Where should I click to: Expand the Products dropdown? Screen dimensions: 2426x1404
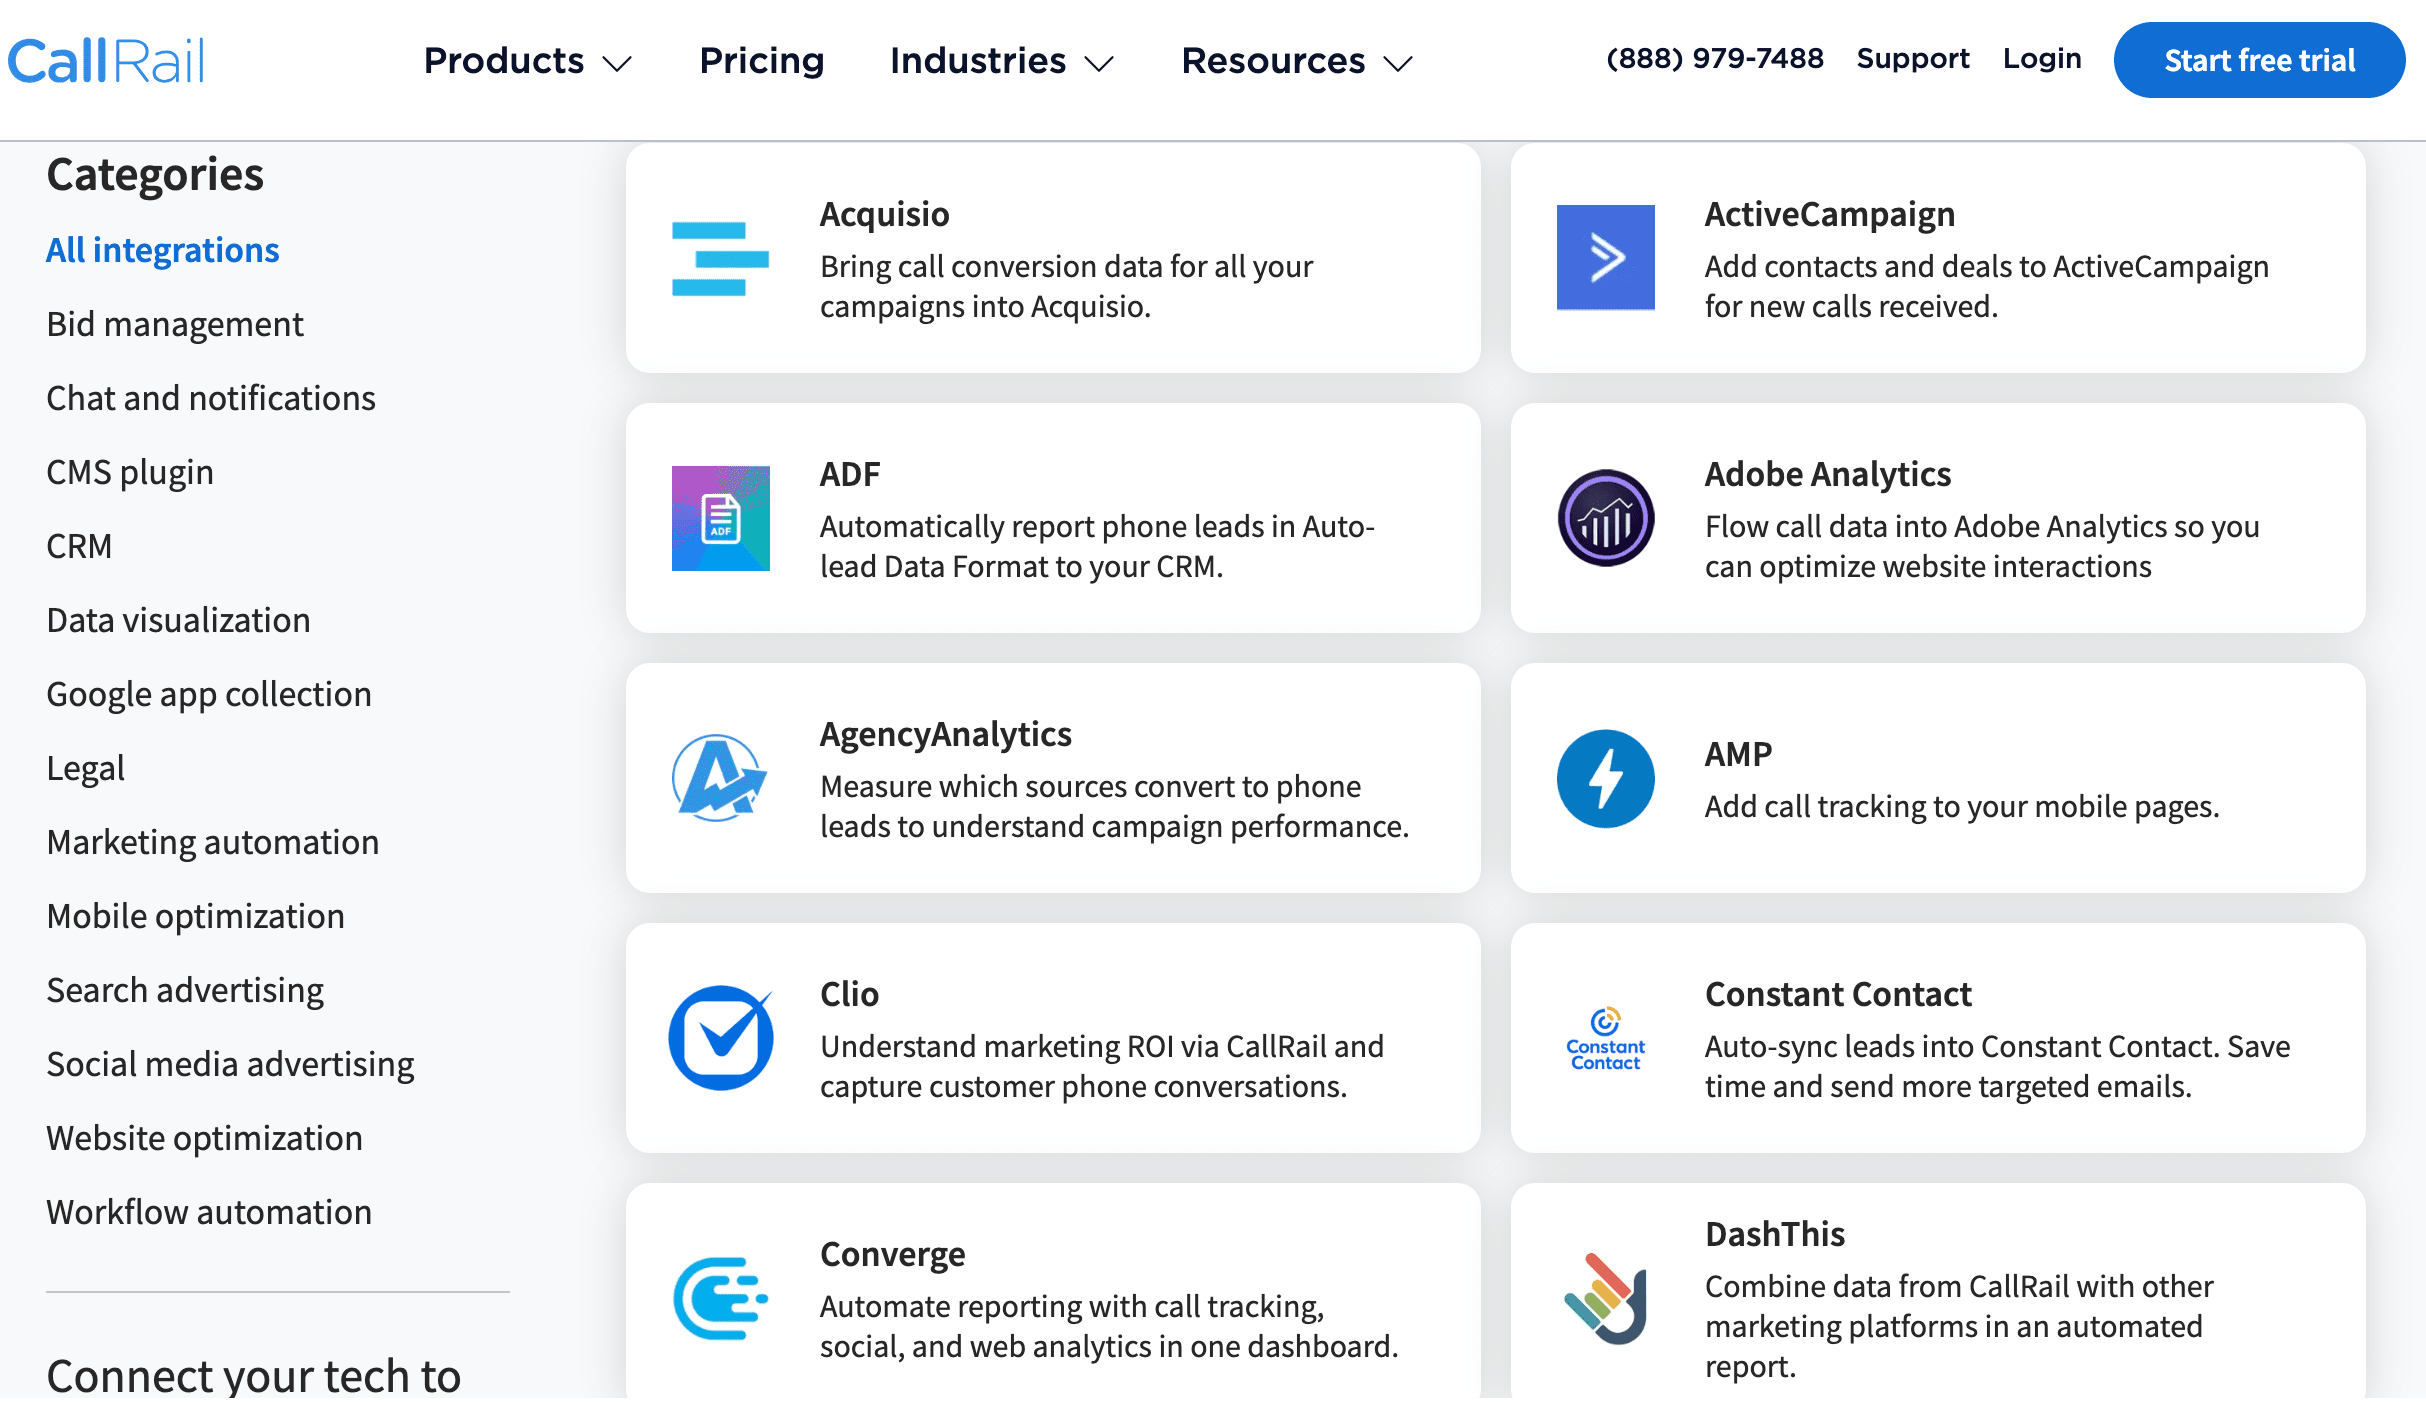tap(526, 61)
